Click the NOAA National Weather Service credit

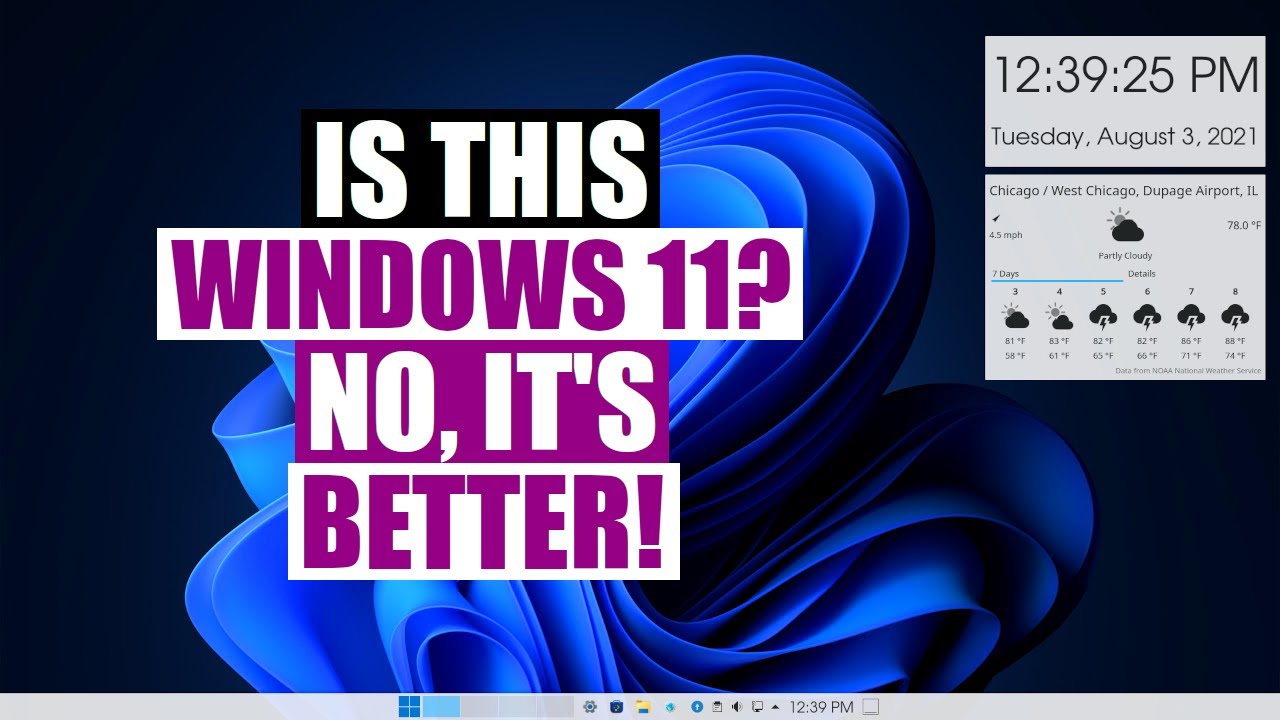click(x=1189, y=371)
